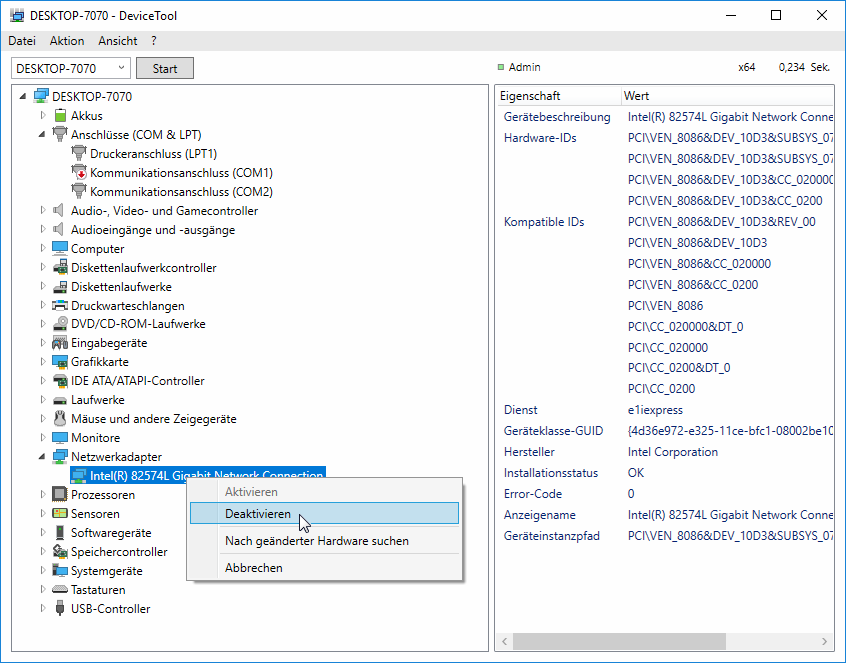
Task: Click the Druckeranschluss (LPT1) port icon
Action: coord(79,154)
